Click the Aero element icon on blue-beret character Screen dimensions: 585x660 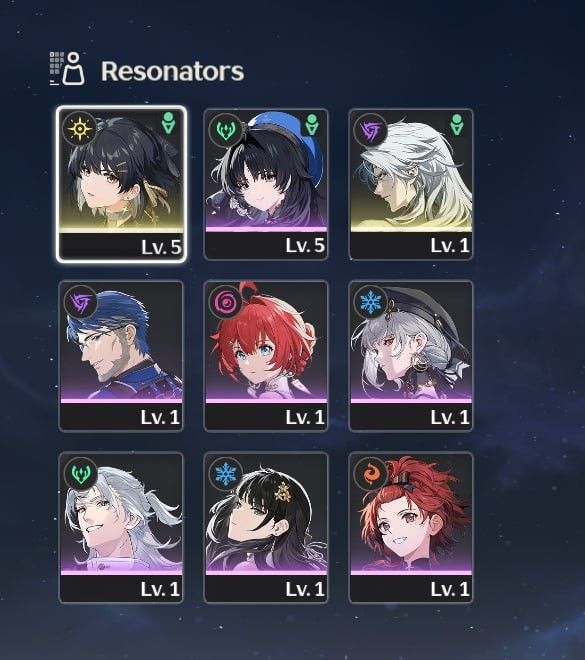[x=226, y=130]
